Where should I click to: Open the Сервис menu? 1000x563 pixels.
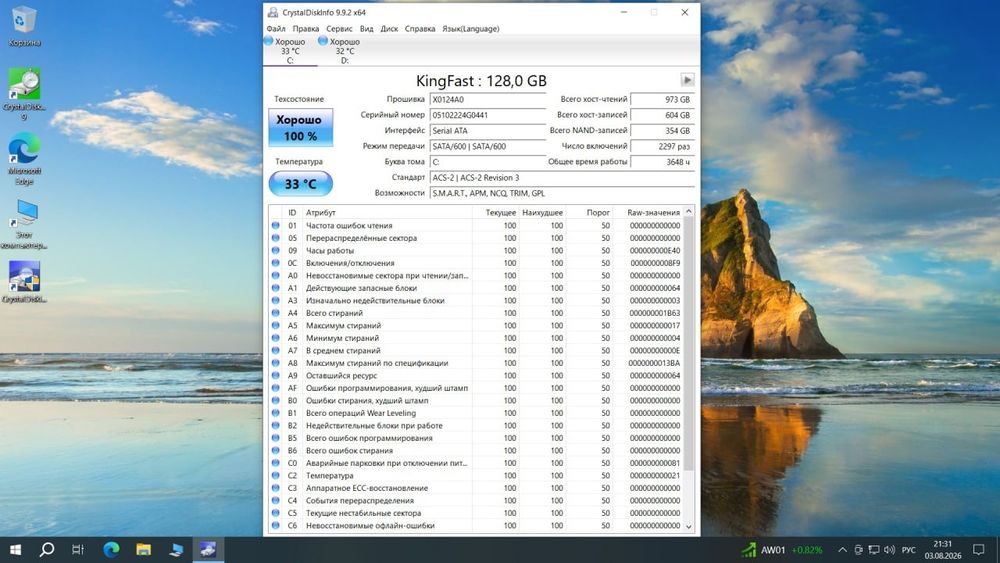(339, 29)
